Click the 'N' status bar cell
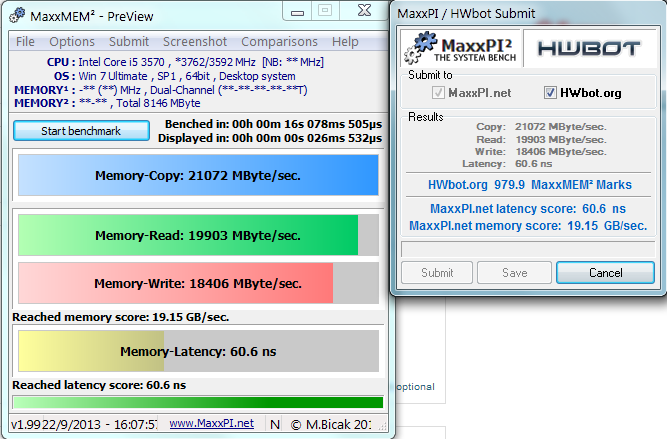The height and width of the screenshot is (439, 667). (x=275, y=424)
